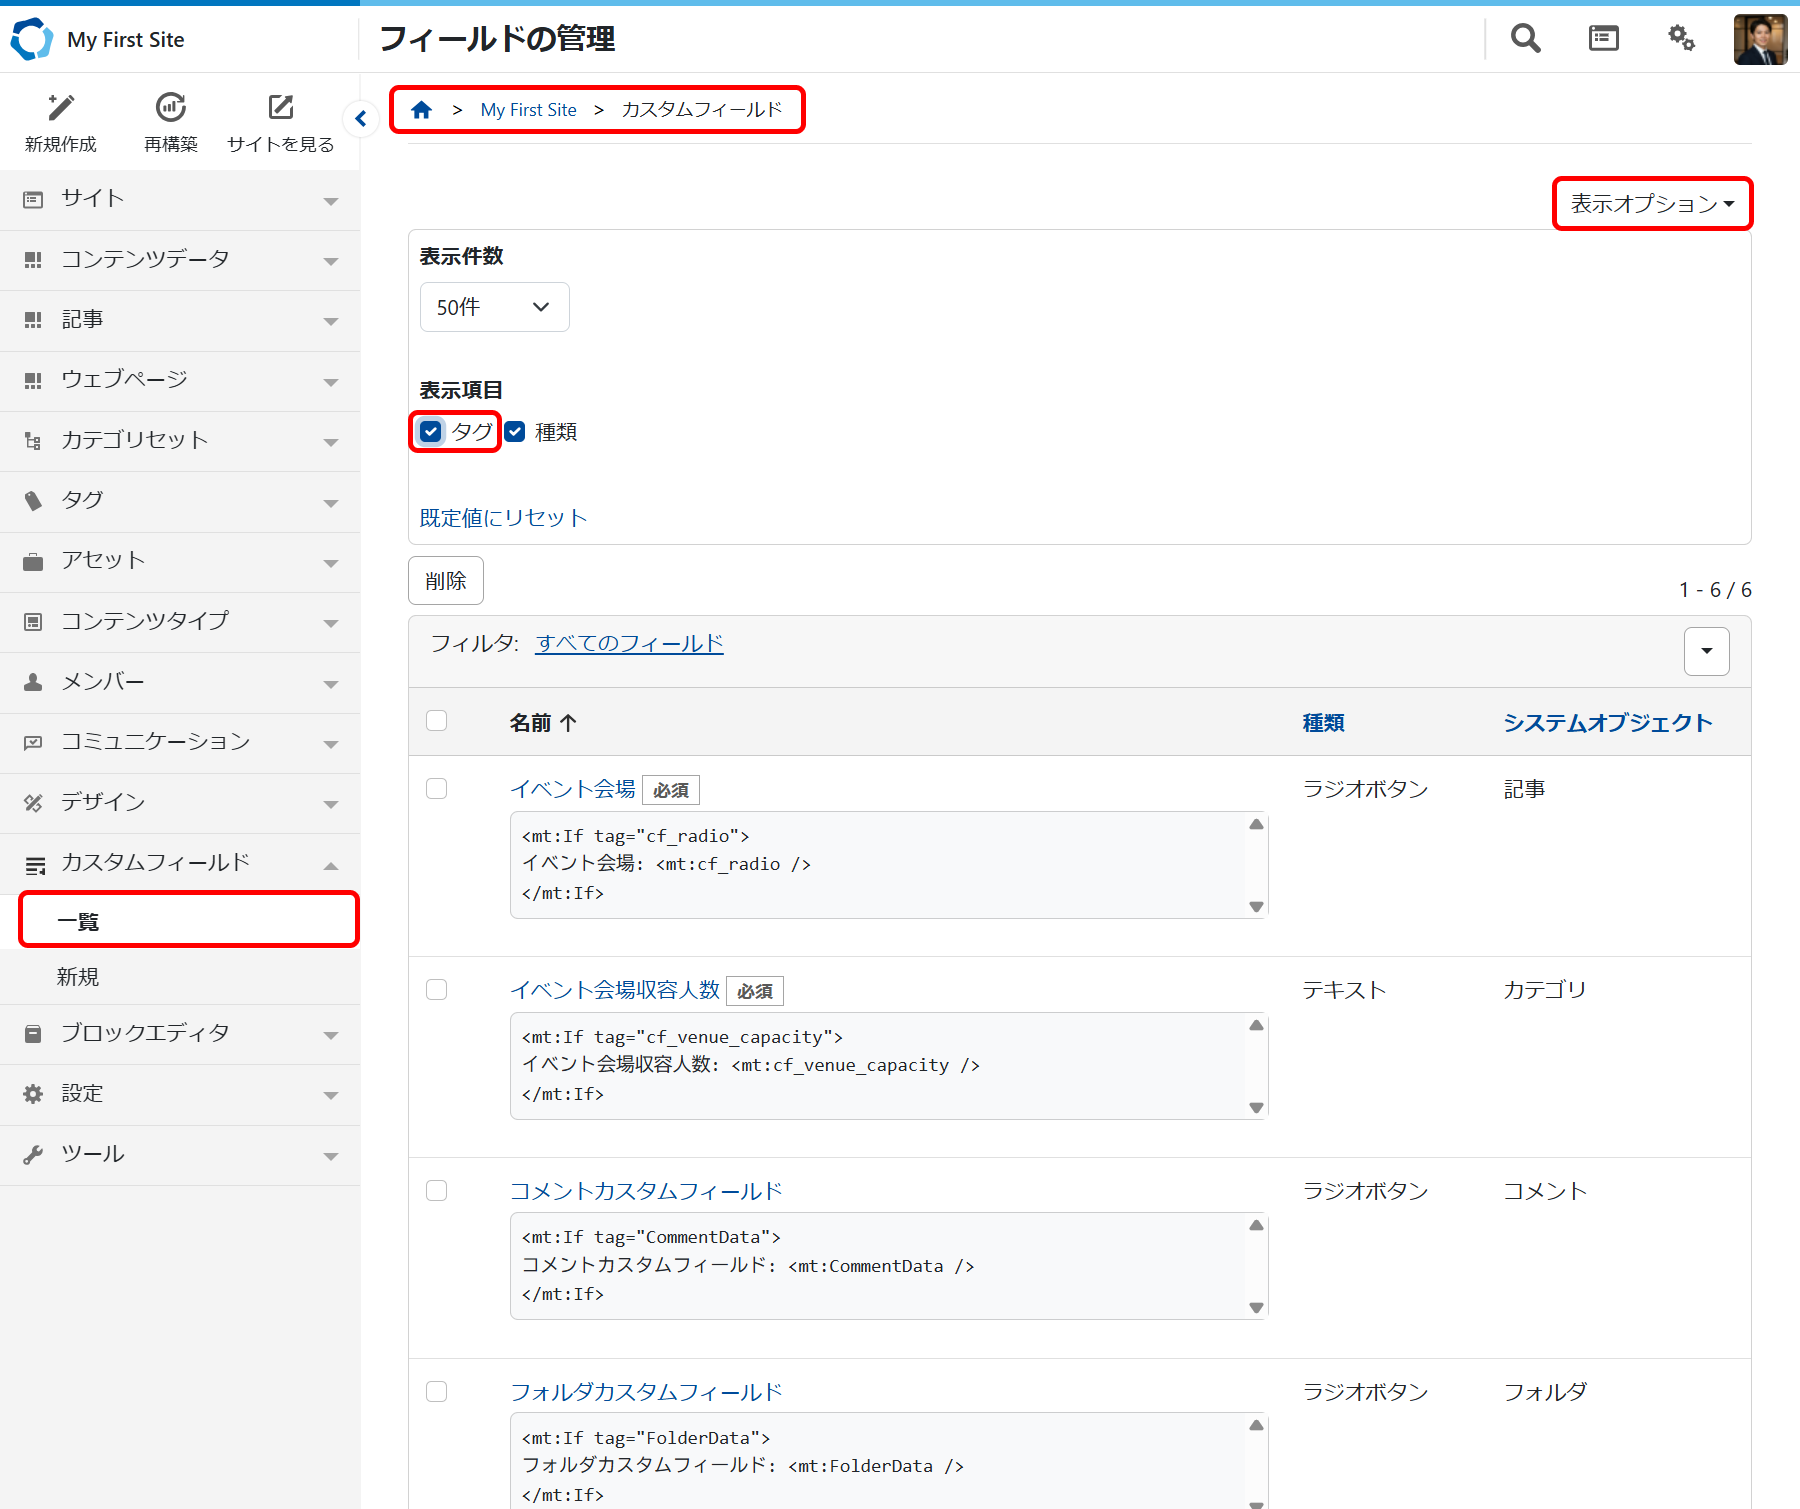Click the 新規作成 (create new) pencil icon
Viewport: 1800px width, 1509px height.
pyautogui.click(x=60, y=107)
